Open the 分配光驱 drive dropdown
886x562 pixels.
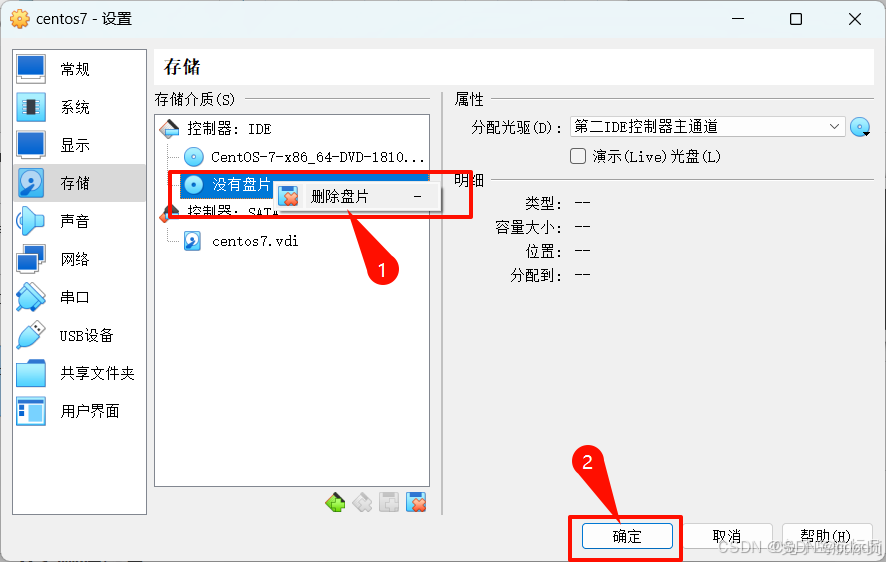(707, 127)
